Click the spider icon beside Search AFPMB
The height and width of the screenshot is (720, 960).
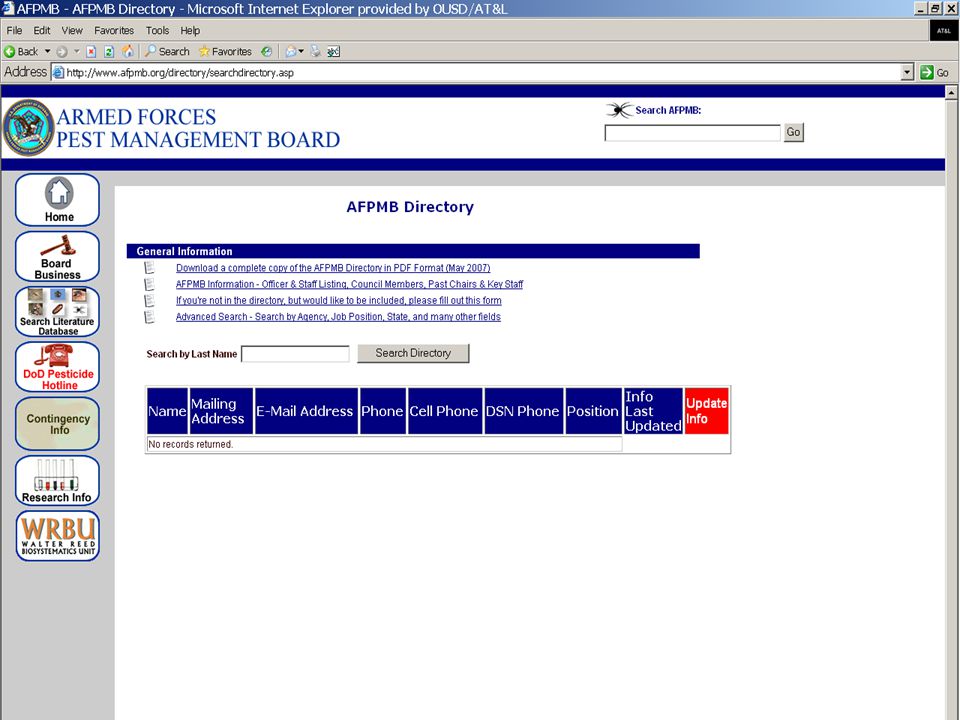(619, 110)
